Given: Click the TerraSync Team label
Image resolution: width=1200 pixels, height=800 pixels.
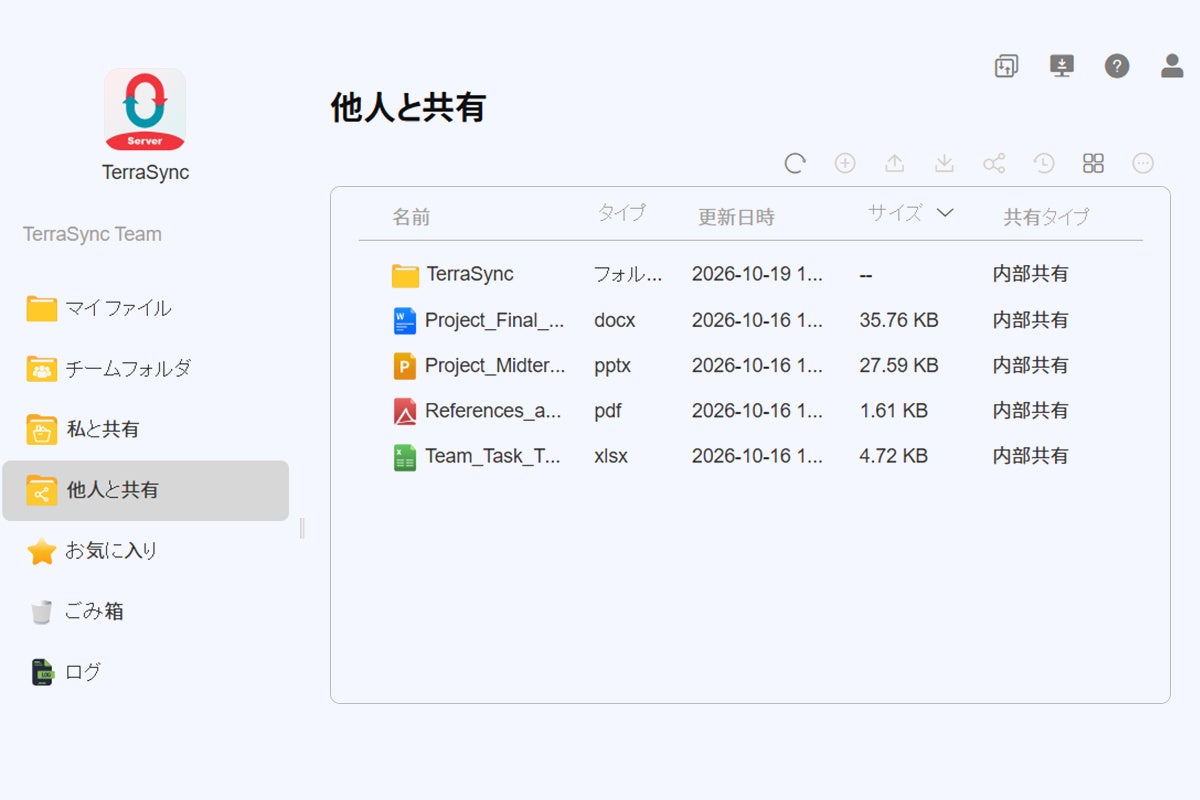Looking at the screenshot, I should (x=92, y=234).
